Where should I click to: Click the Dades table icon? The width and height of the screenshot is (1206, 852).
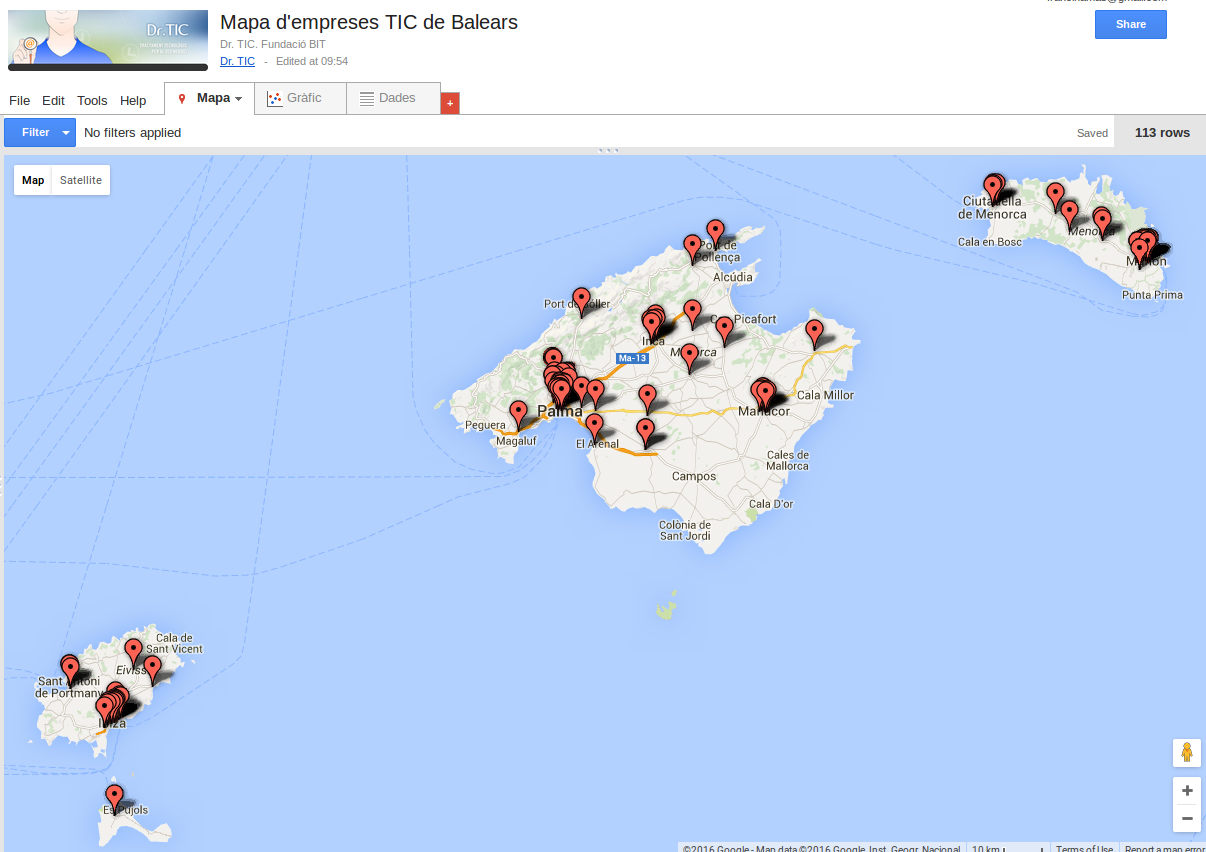(x=368, y=98)
